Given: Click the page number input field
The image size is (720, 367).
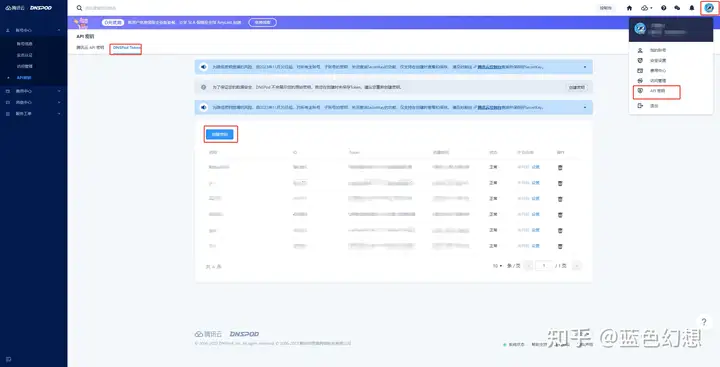Looking at the screenshot, I should pos(544,266).
